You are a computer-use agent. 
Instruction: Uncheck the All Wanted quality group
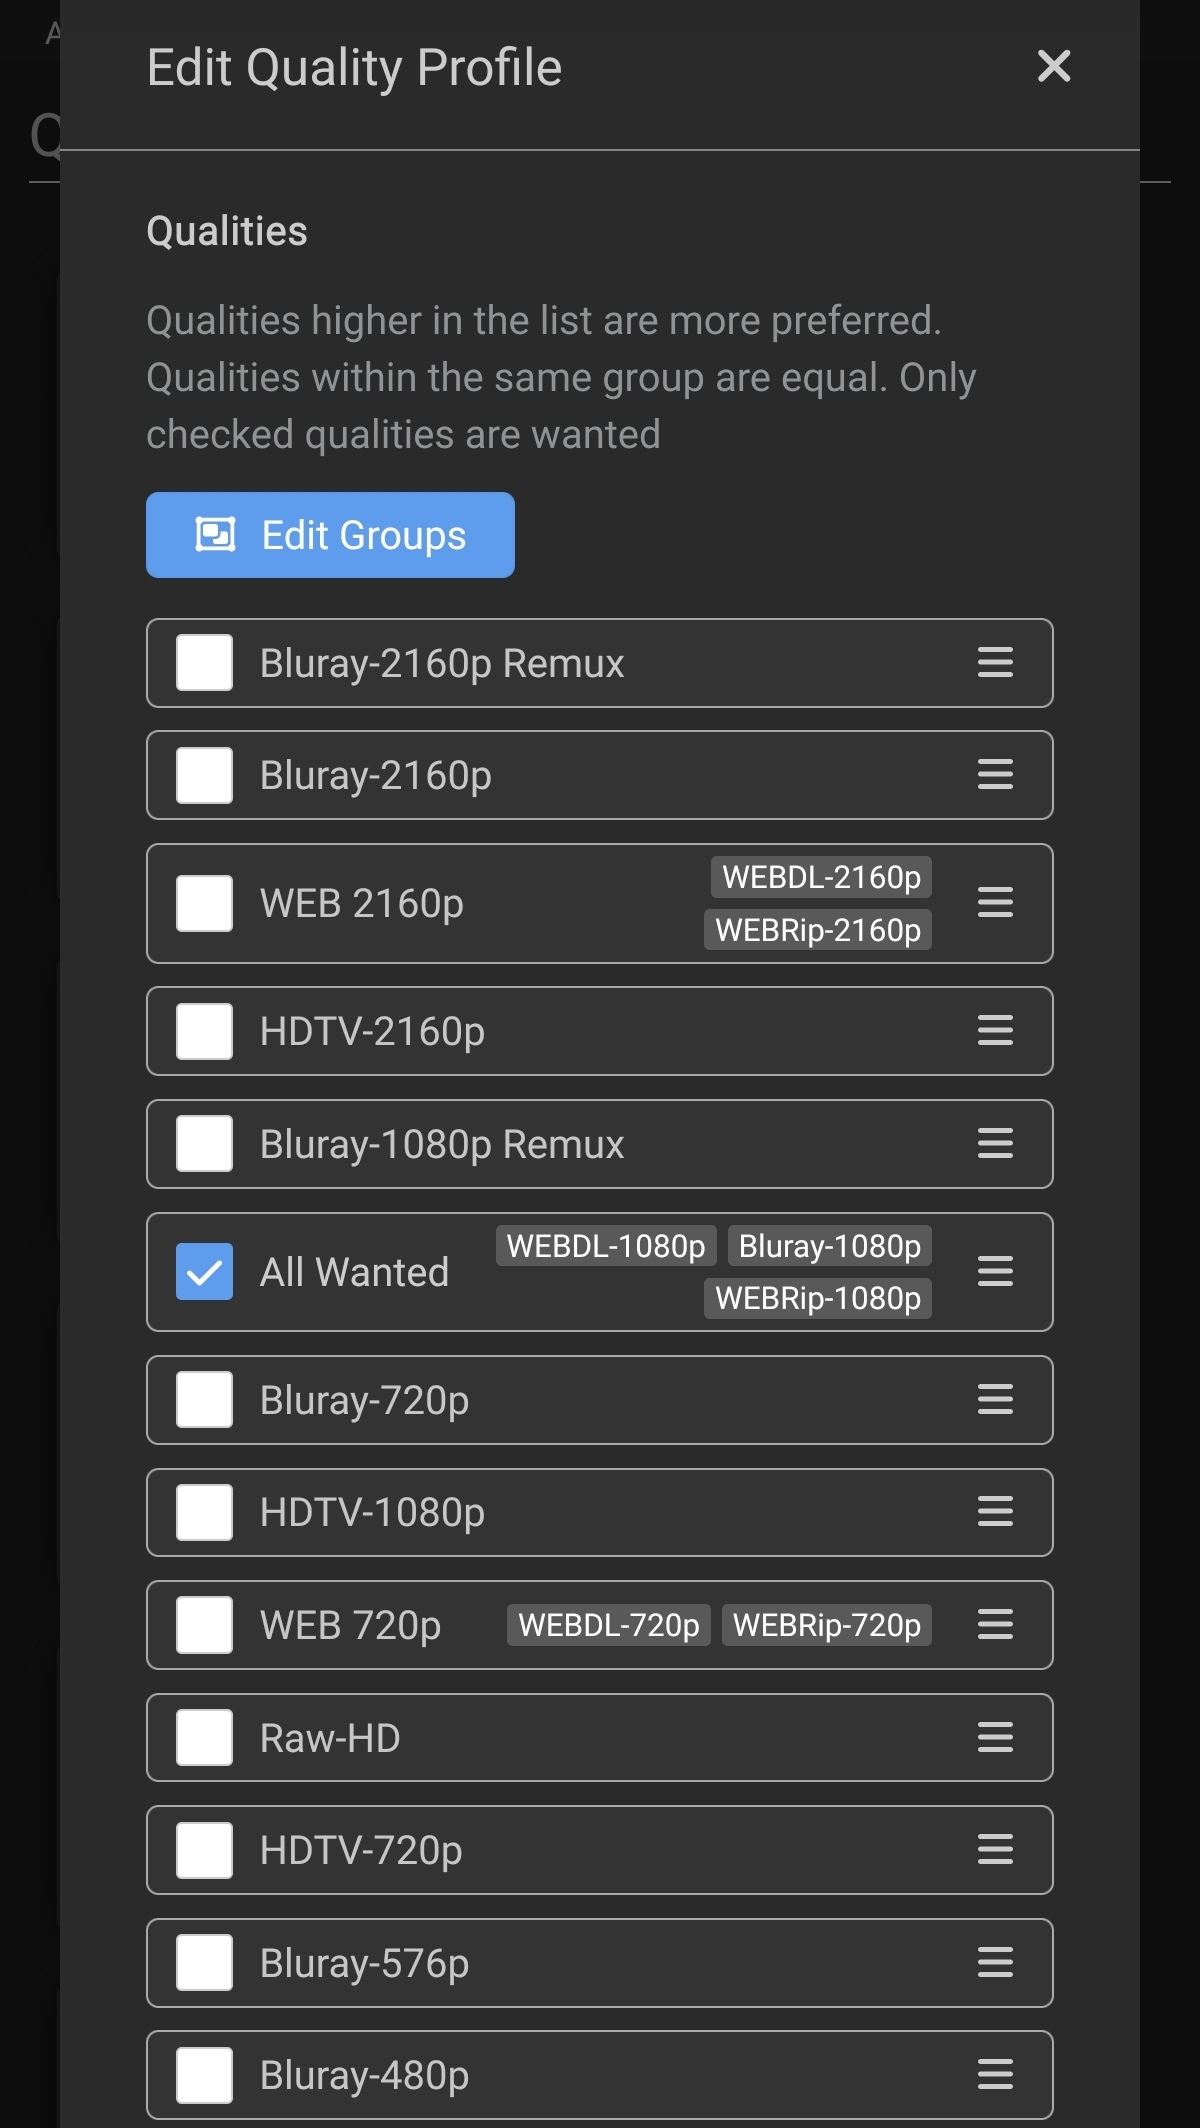tap(205, 1272)
